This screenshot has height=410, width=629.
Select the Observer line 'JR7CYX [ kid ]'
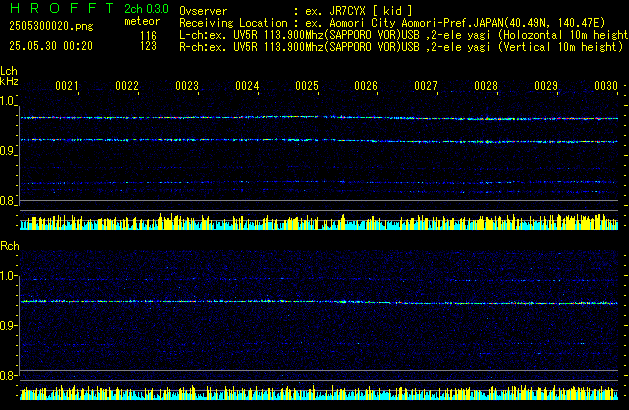296,11
